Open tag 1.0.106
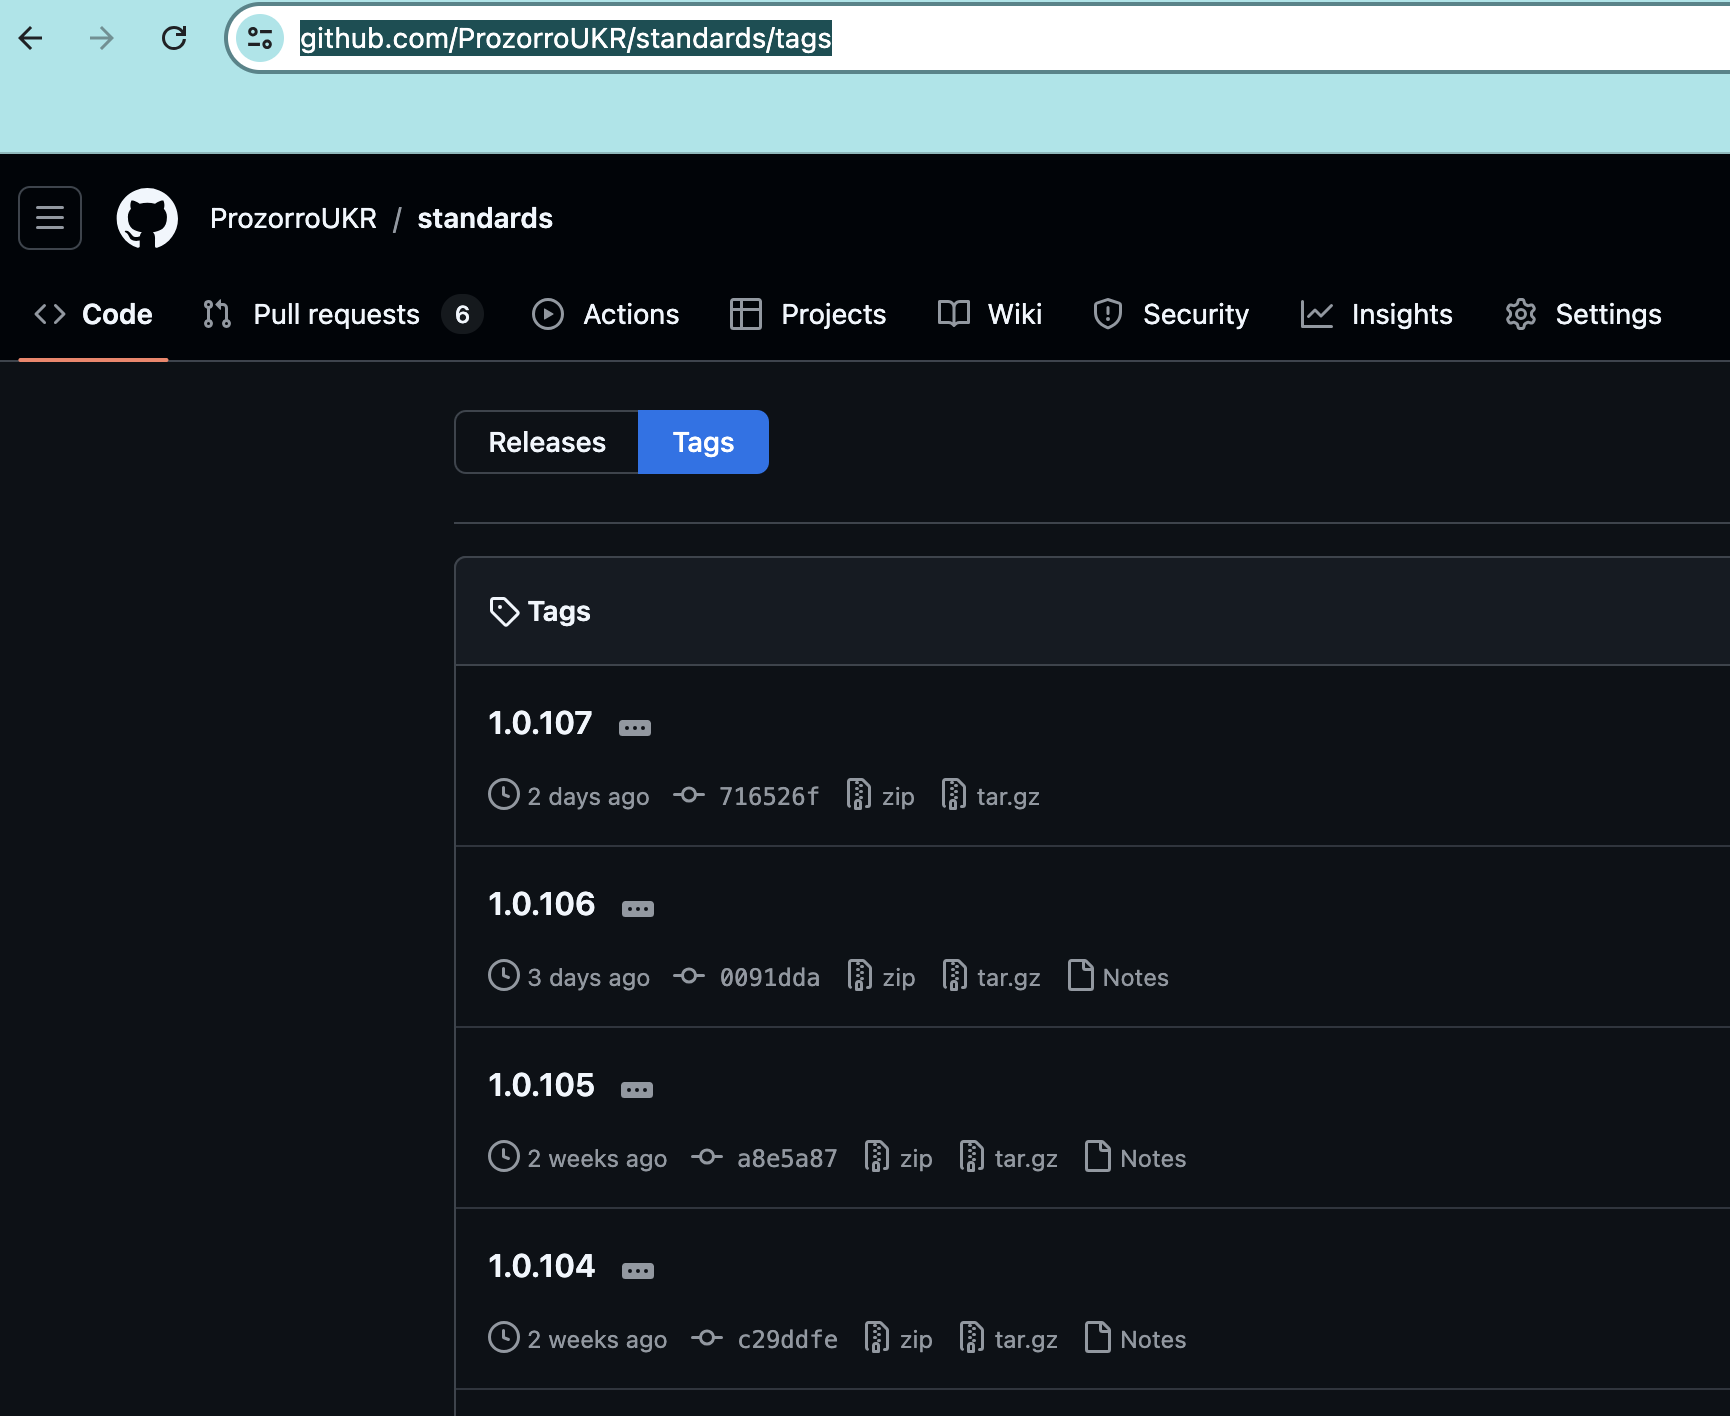 (541, 904)
